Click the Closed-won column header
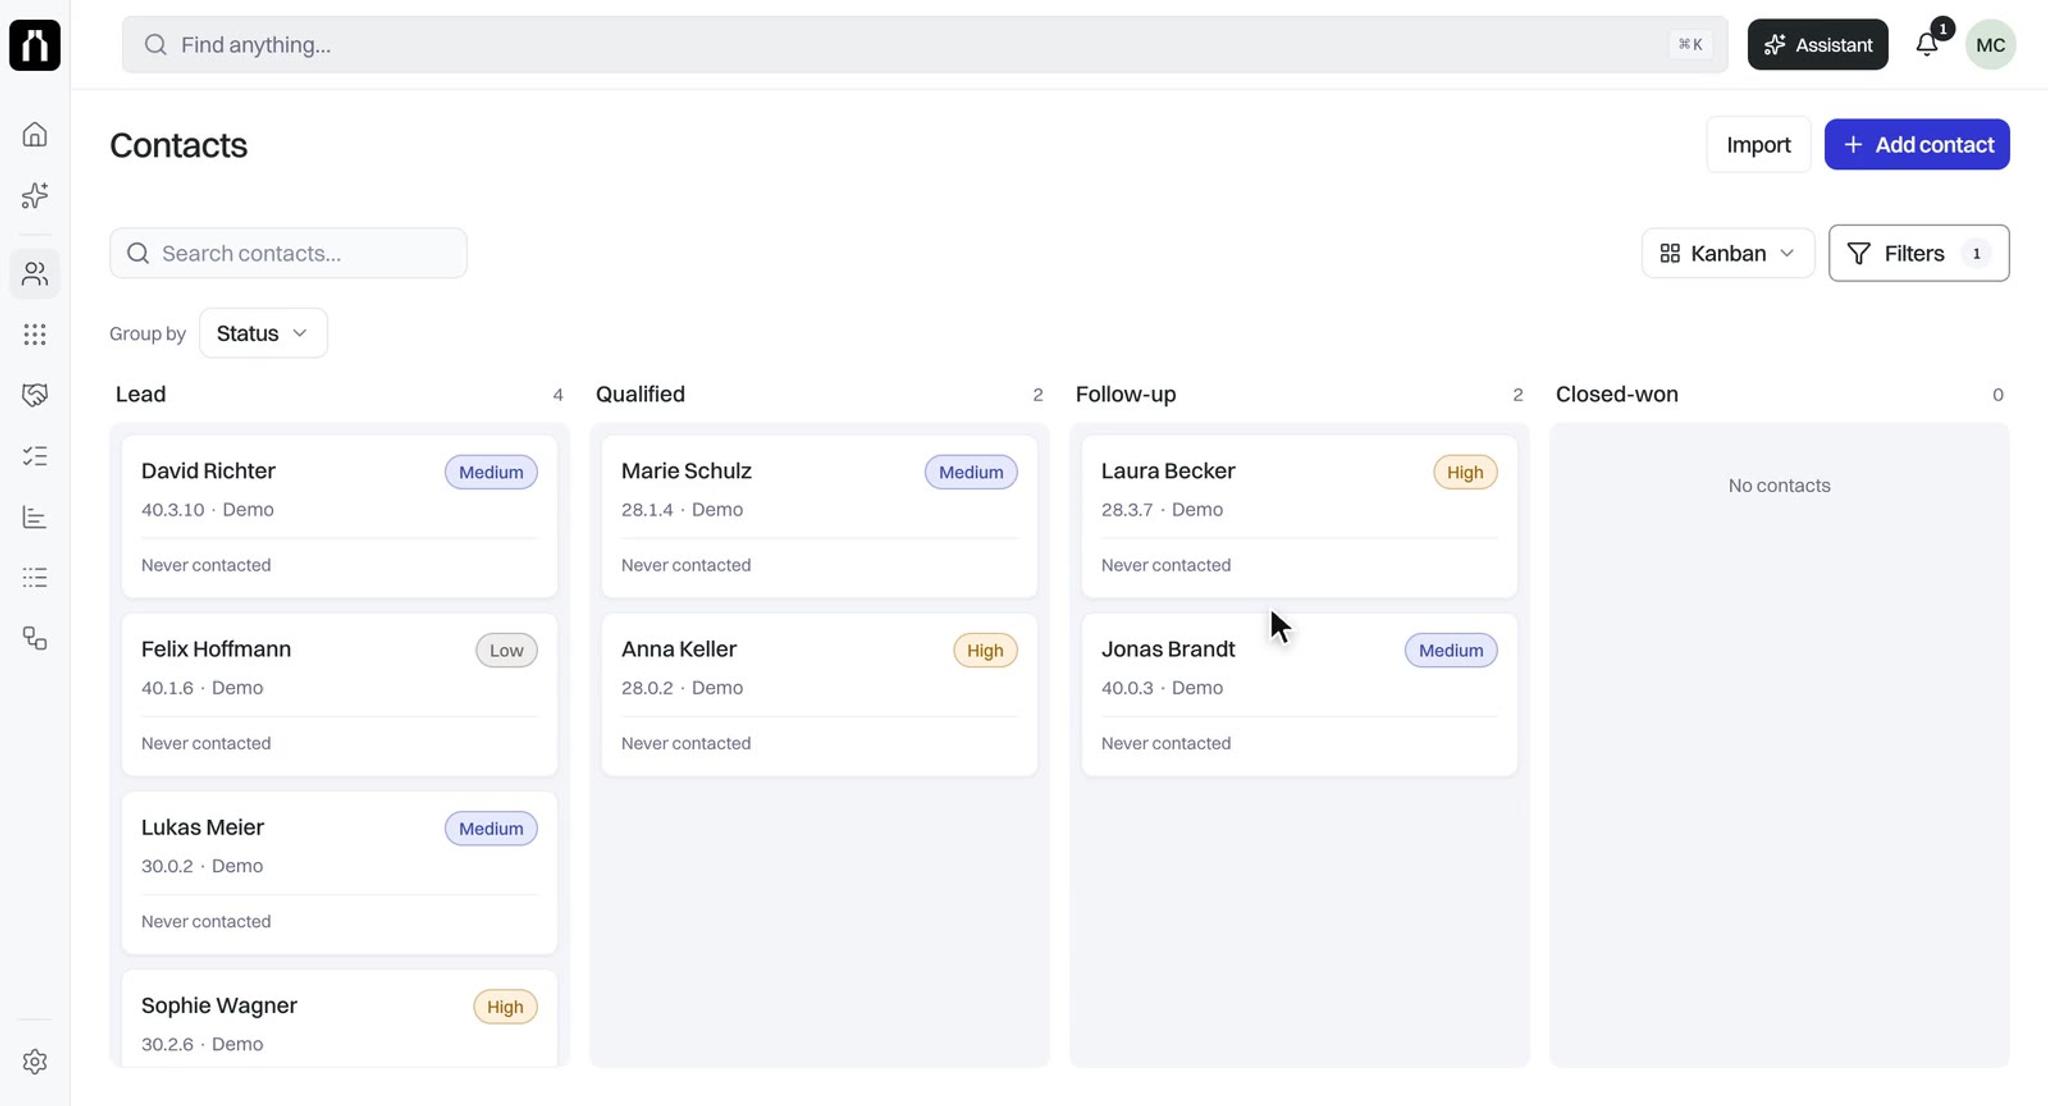2048x1106 pixels. [x=1616, y=394]
